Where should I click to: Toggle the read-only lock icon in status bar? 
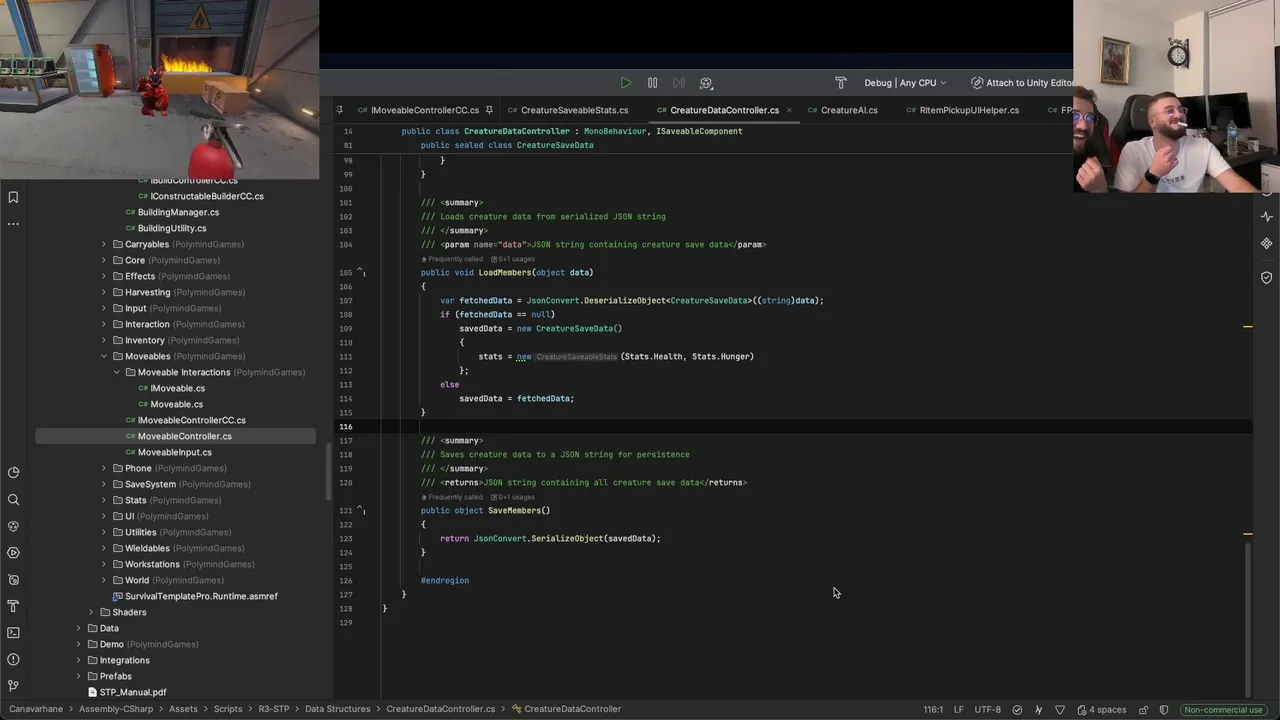(x=1144, y=710)
